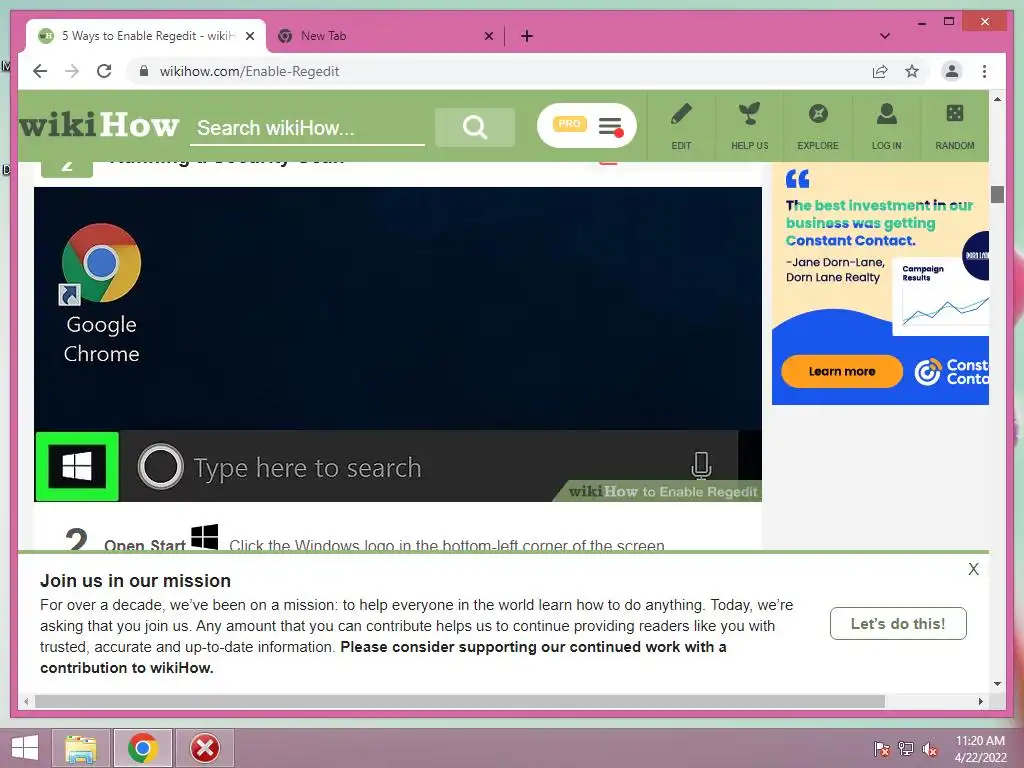This screenshot has width=1024, height=768.
Task: Click the horizontal scroll right arrow
Action: pyautogui.click(x=980, y=701)
